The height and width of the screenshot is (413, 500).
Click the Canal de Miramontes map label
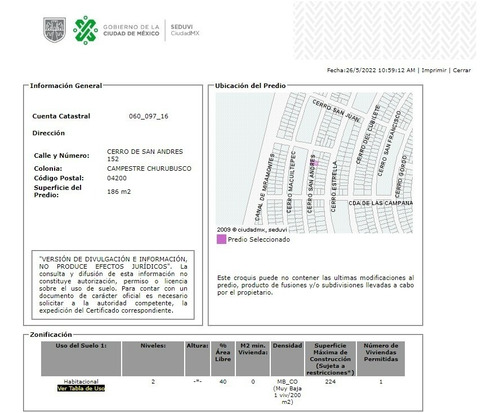click(264, 187)
